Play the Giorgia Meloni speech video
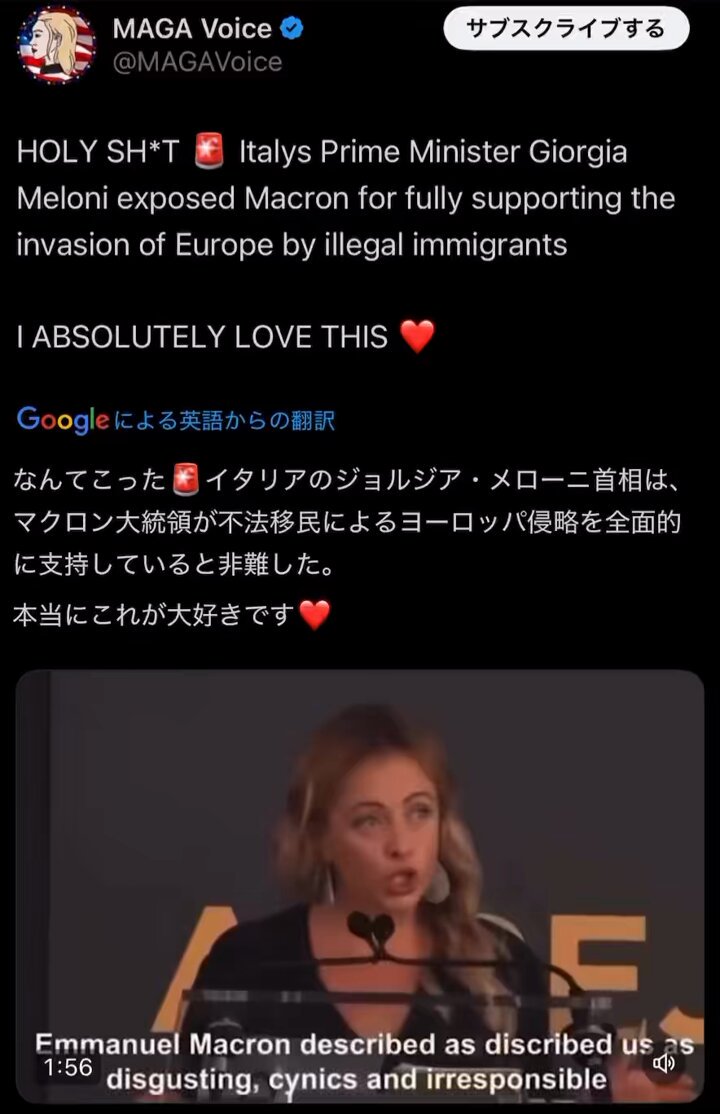The width and height of the screenshot is (720, 1114). click(x=360, y=885)
